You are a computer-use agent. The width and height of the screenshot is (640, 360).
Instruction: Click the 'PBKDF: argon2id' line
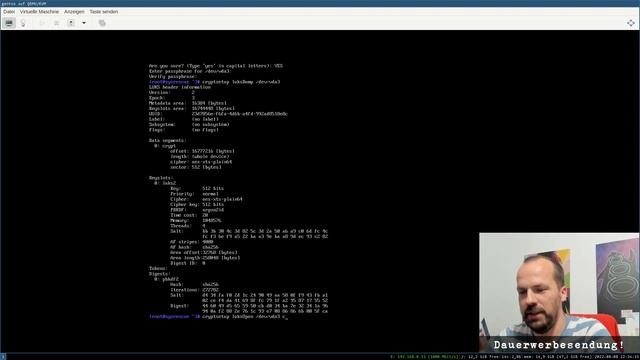pos(197,210)
